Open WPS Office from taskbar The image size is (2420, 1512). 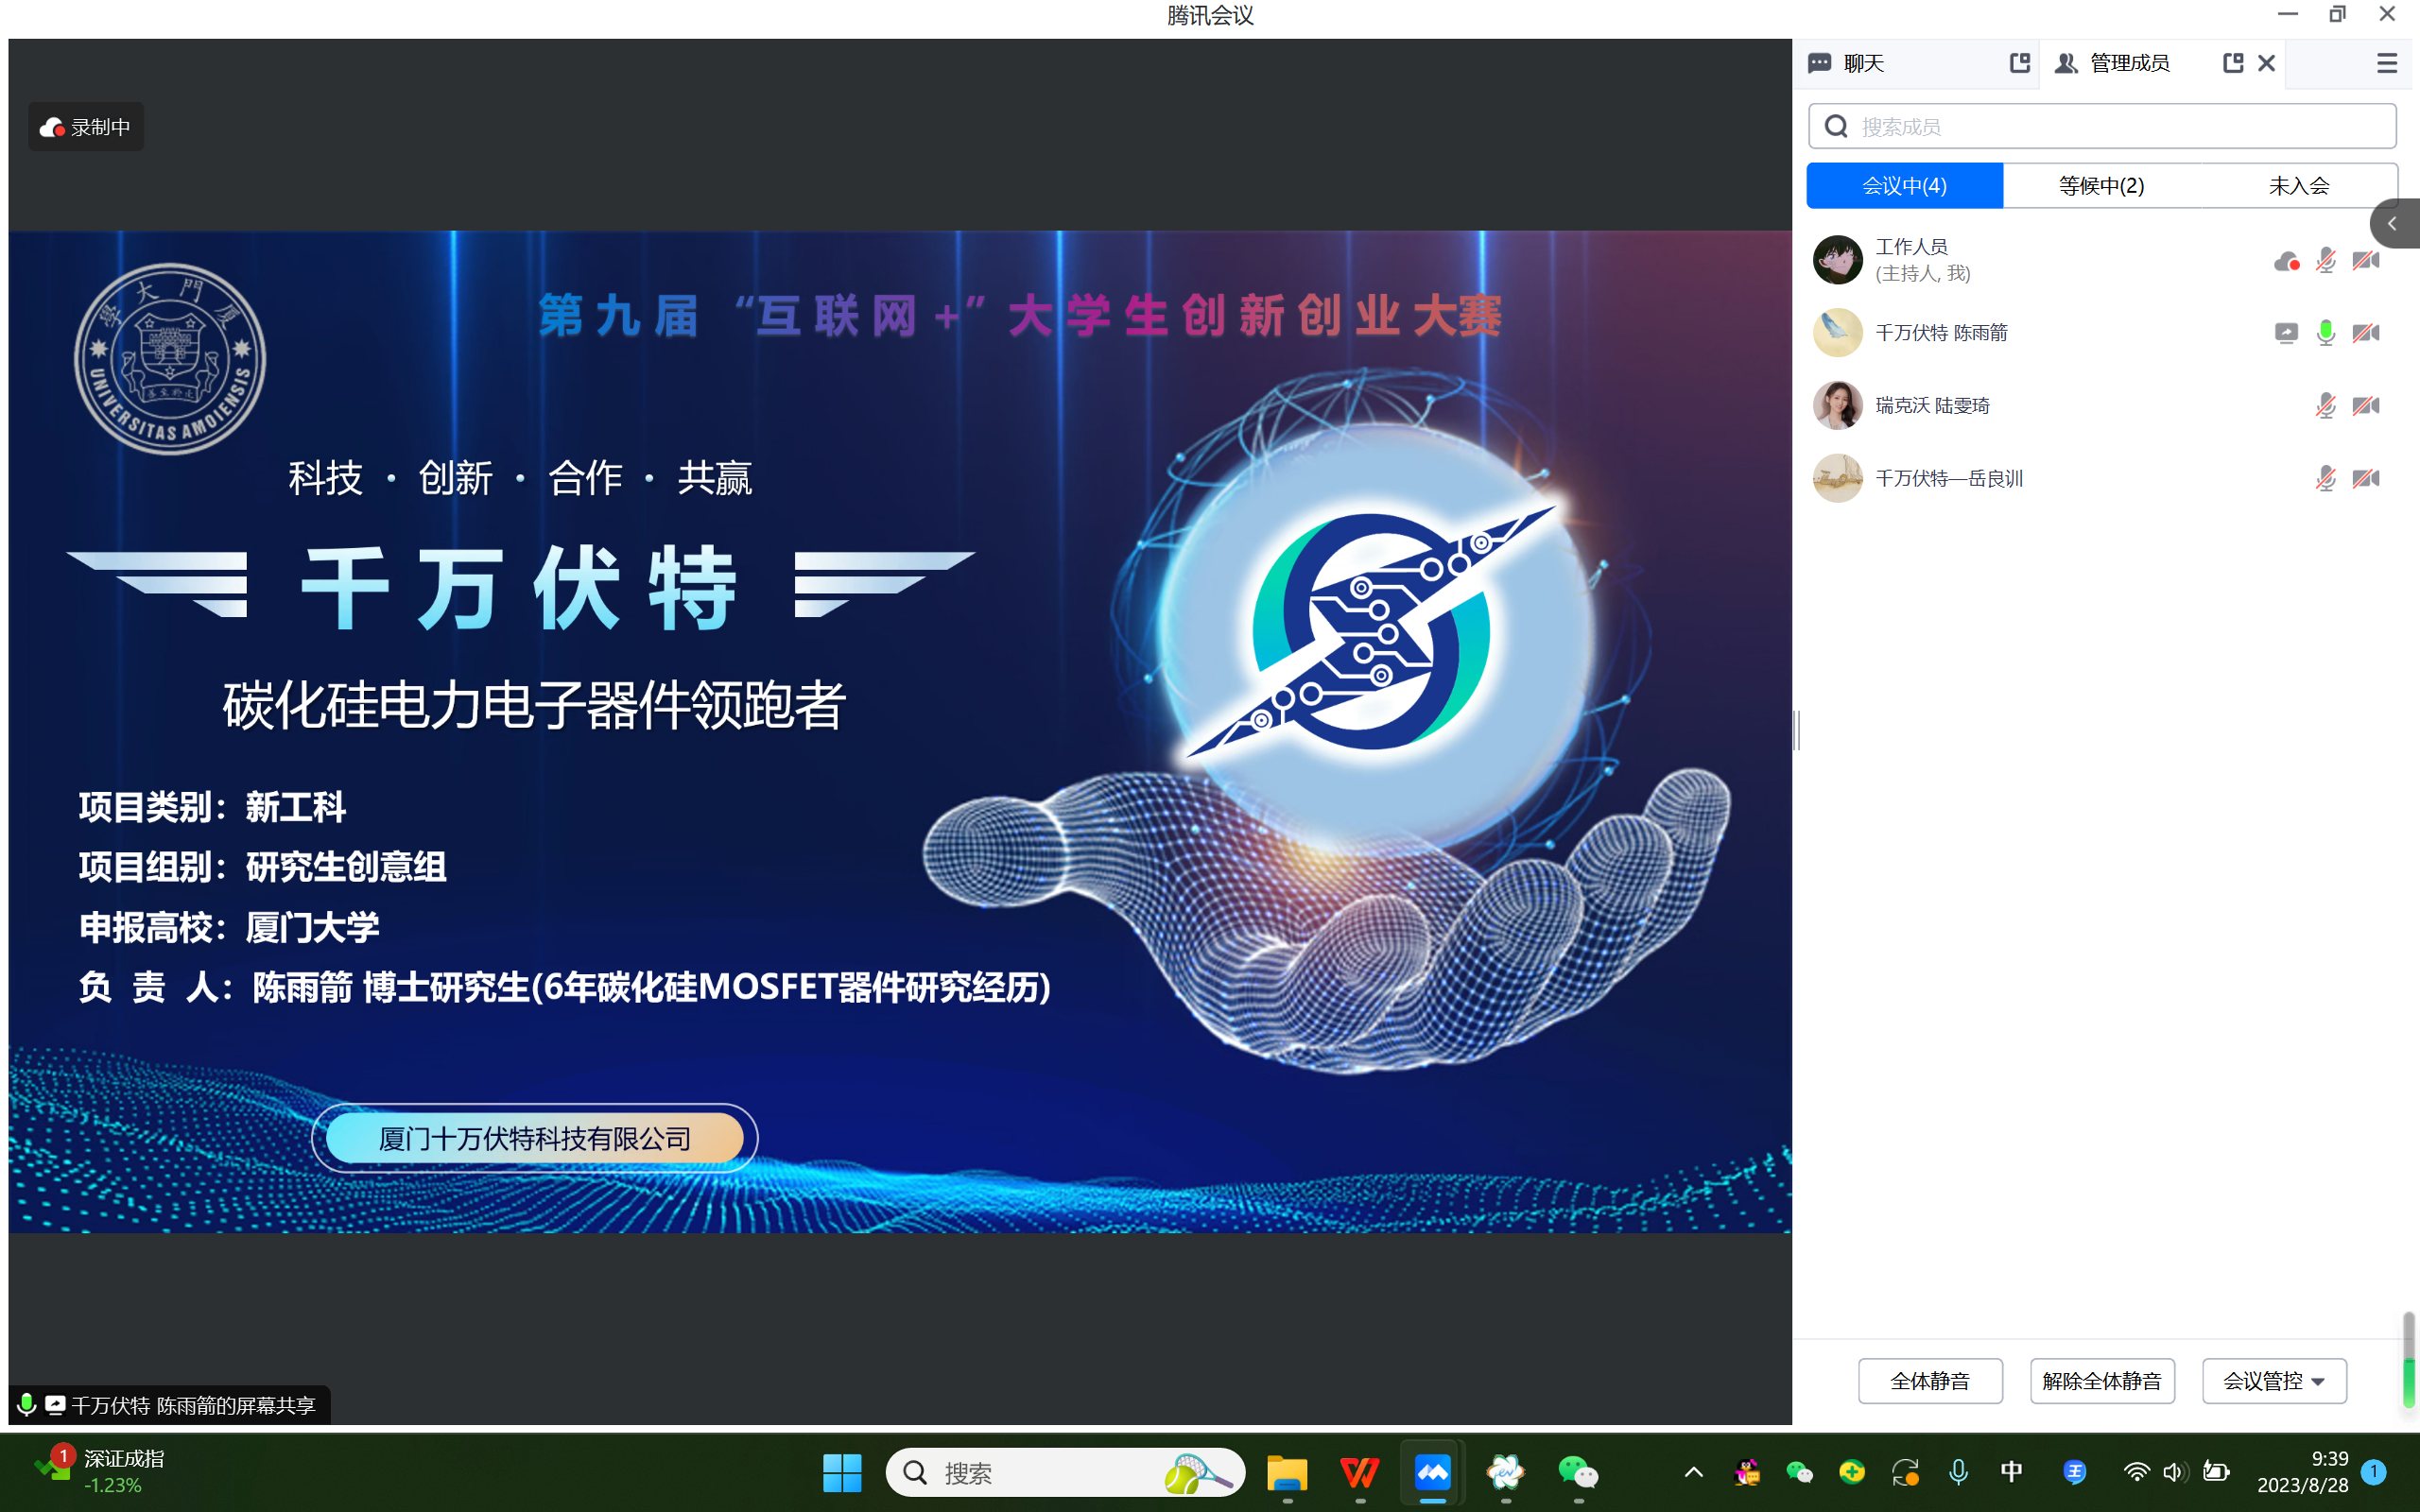click(1360, 1473)
